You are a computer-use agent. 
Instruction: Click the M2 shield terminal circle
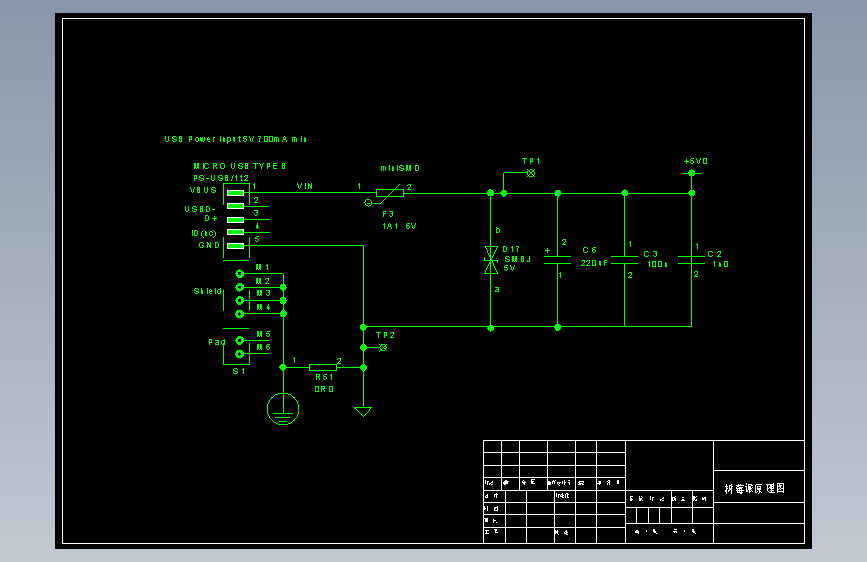[239, 287]
